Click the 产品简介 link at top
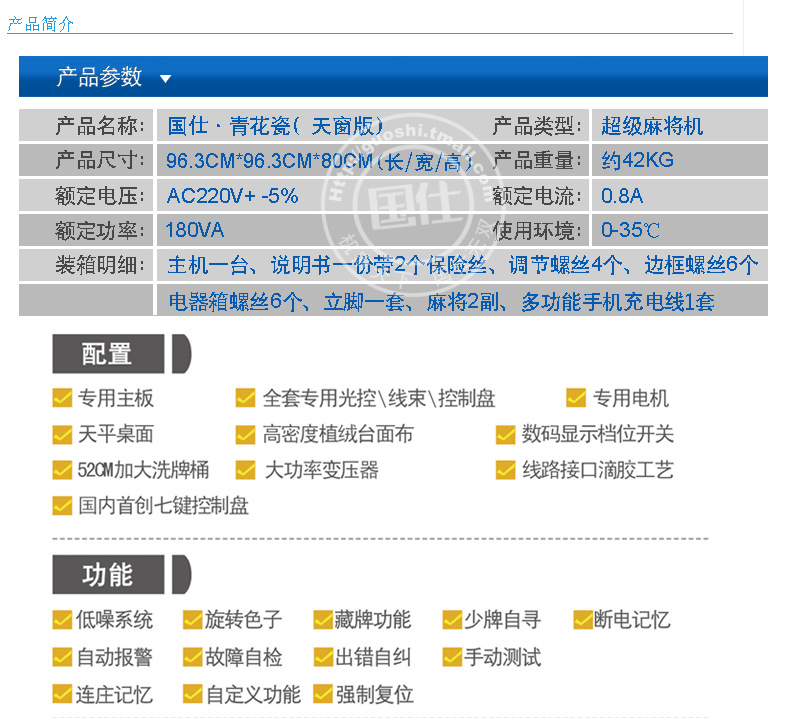Screen dimensions: 789x718 (x=40, y=24)
